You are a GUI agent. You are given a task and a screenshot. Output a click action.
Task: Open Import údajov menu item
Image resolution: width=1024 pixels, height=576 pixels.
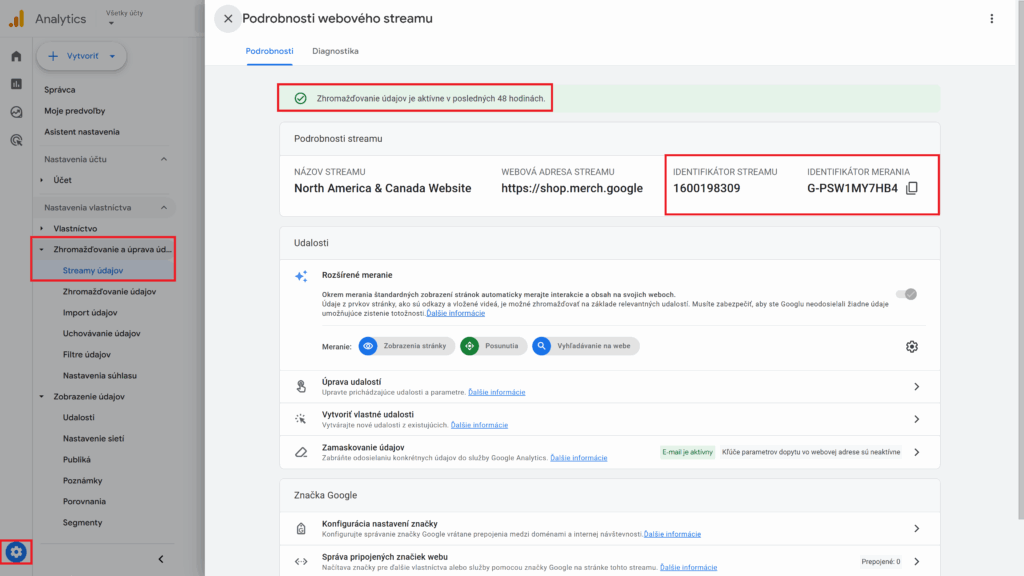(90, 313)
